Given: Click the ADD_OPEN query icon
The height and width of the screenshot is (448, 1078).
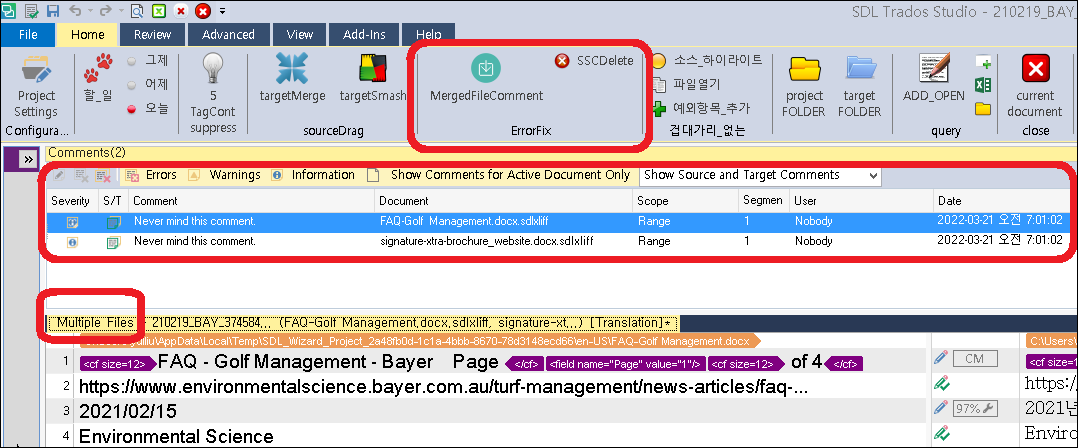Looking at the screenshot, I should pos(934,78).
